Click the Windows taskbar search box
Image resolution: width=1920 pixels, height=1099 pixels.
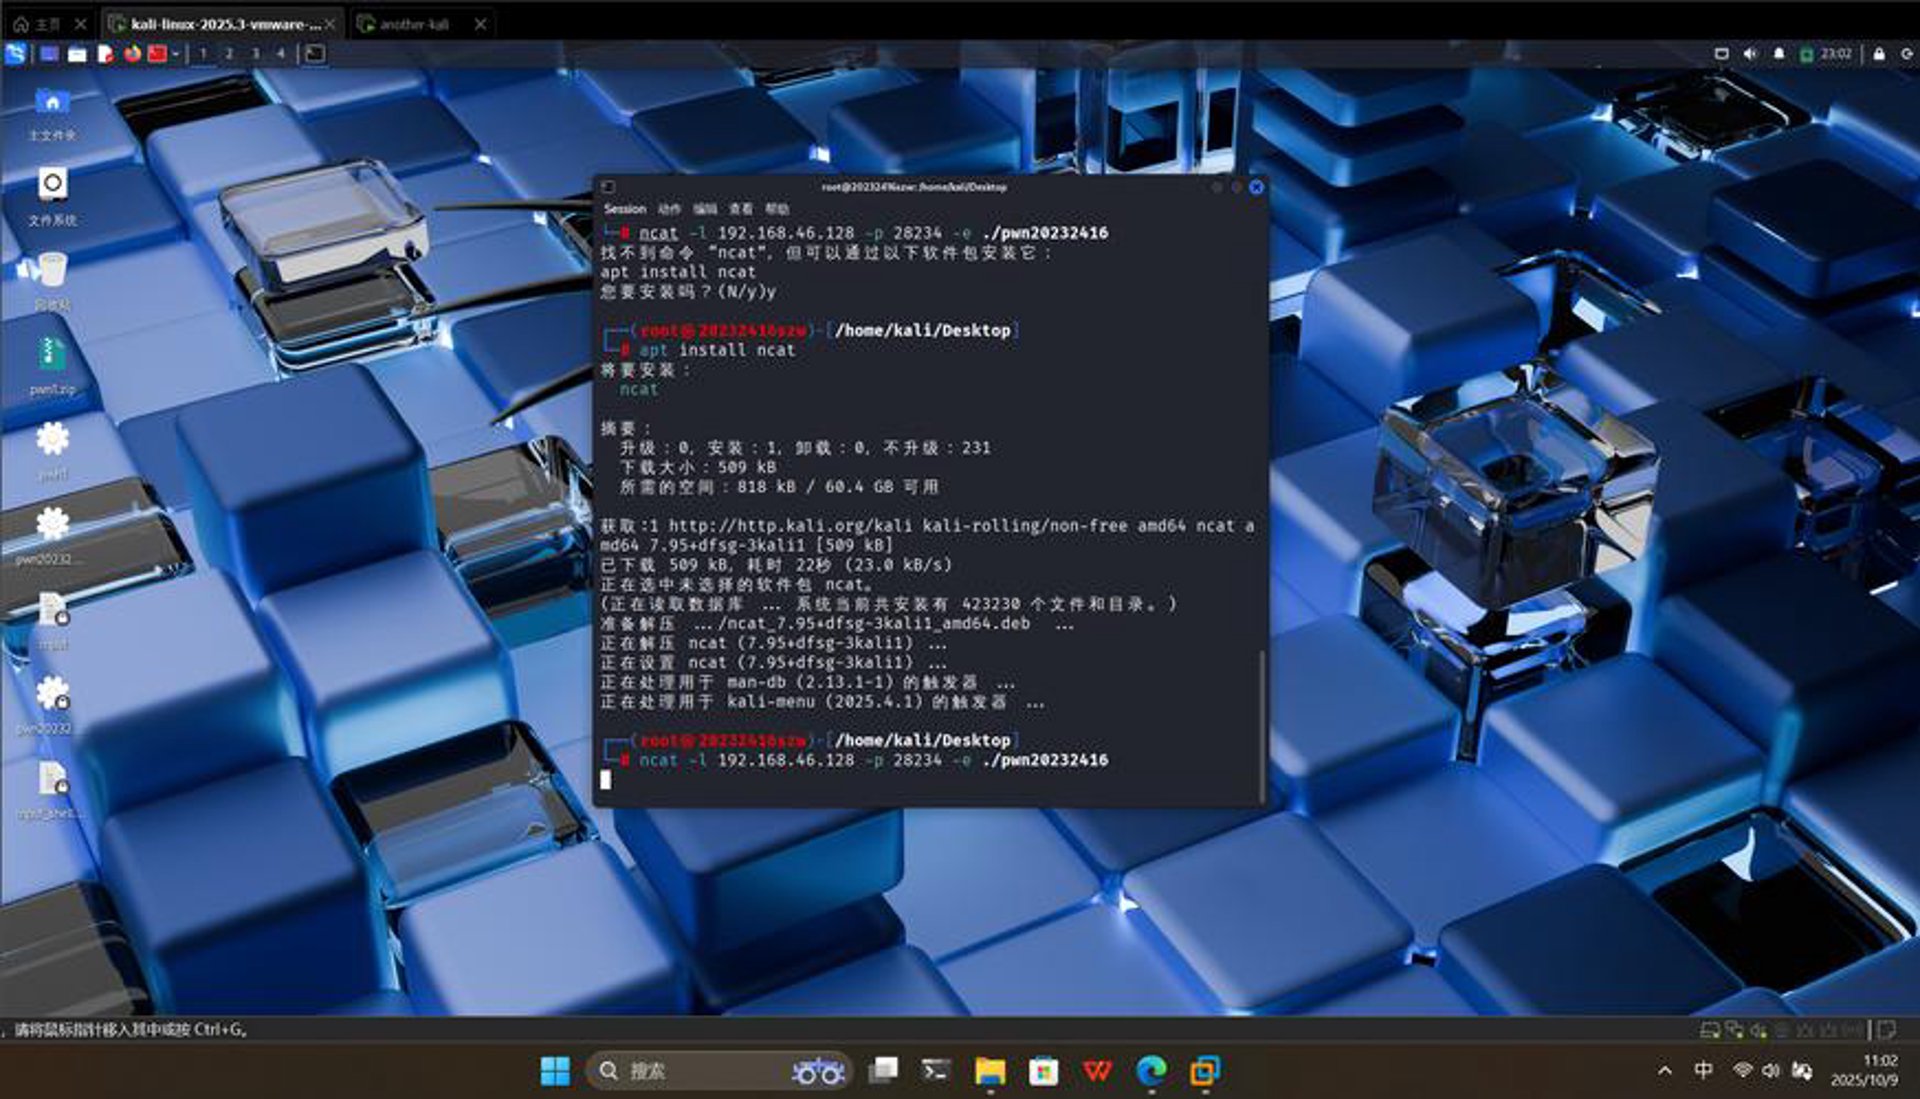point(718,1071)
